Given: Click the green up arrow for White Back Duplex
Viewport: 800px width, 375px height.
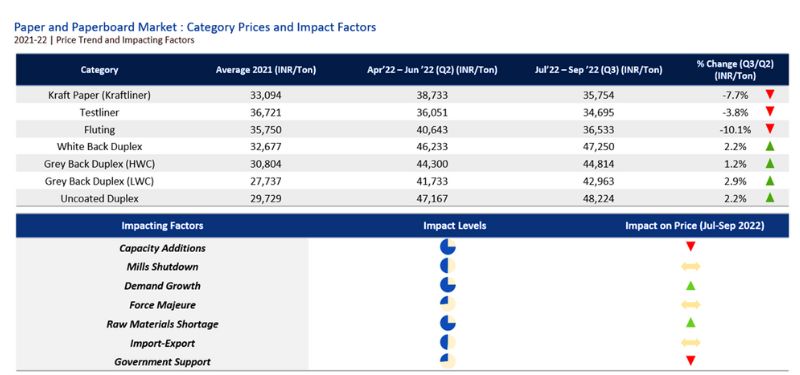Looking at the screenshot, I should coord(770,146).
